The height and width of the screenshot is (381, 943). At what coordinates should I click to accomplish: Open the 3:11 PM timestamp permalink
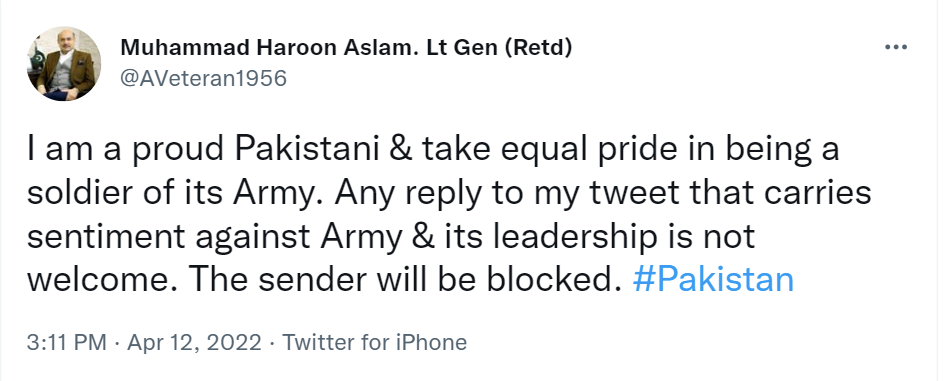tap(67, 343)
